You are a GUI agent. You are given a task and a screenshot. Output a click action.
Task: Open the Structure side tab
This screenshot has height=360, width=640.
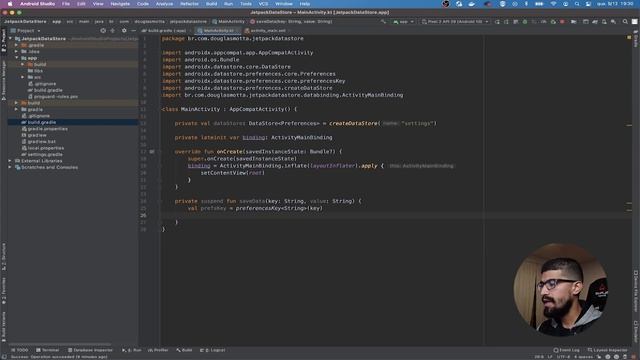click(4, 257)
